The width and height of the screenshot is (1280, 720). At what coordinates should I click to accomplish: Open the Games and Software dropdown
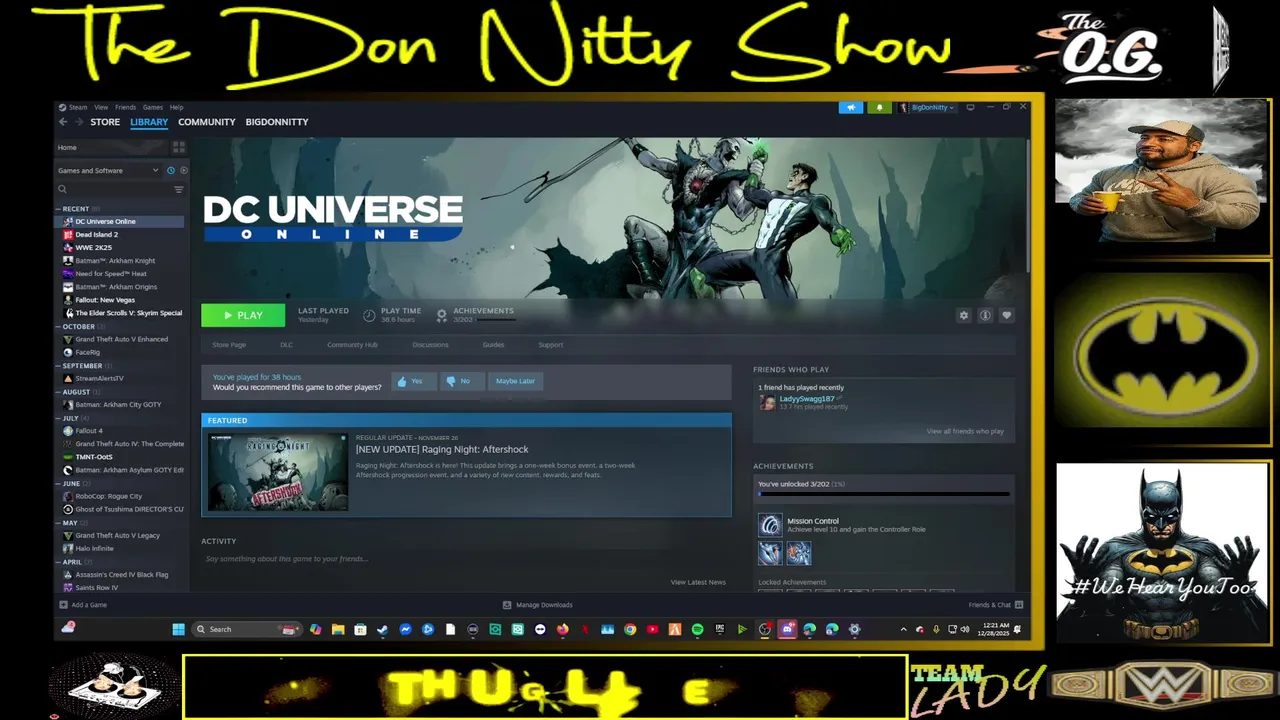[x=108, y=170]
